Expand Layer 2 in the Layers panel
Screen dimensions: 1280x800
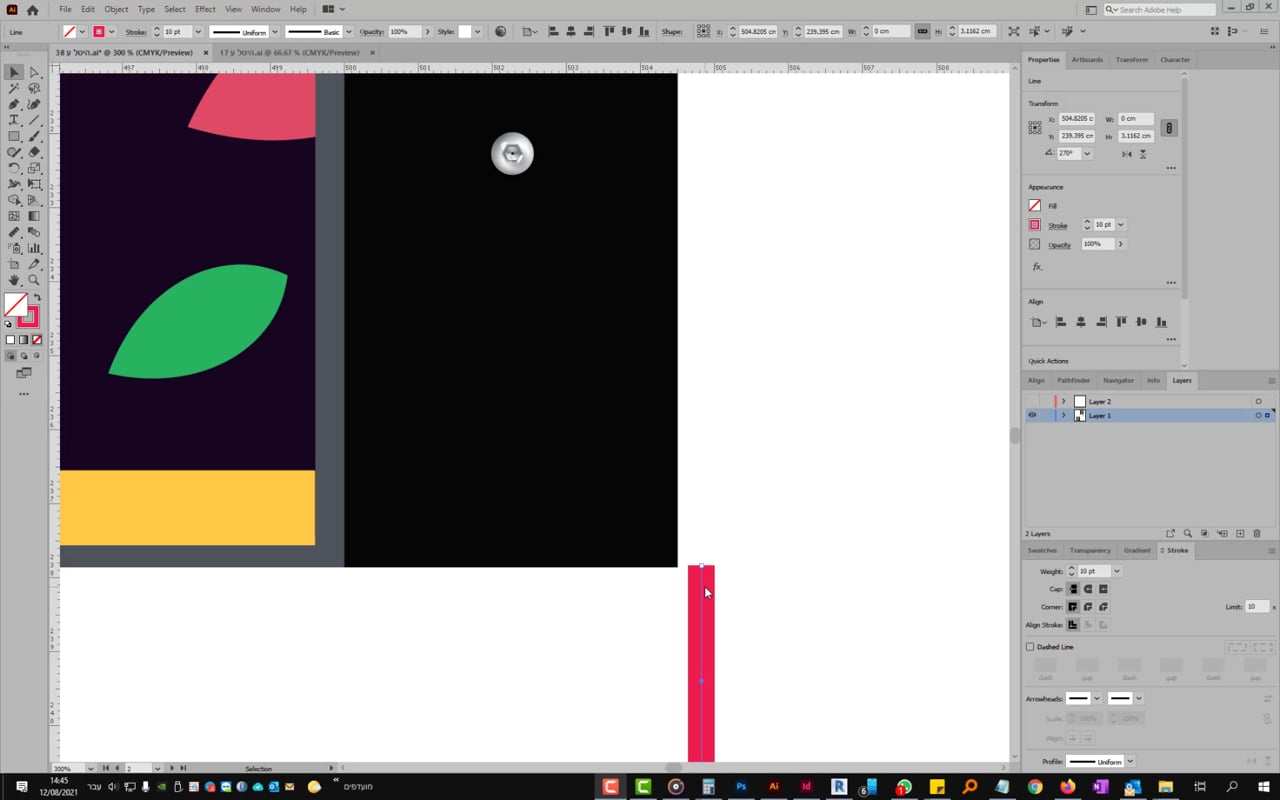tap(1063, 402)
